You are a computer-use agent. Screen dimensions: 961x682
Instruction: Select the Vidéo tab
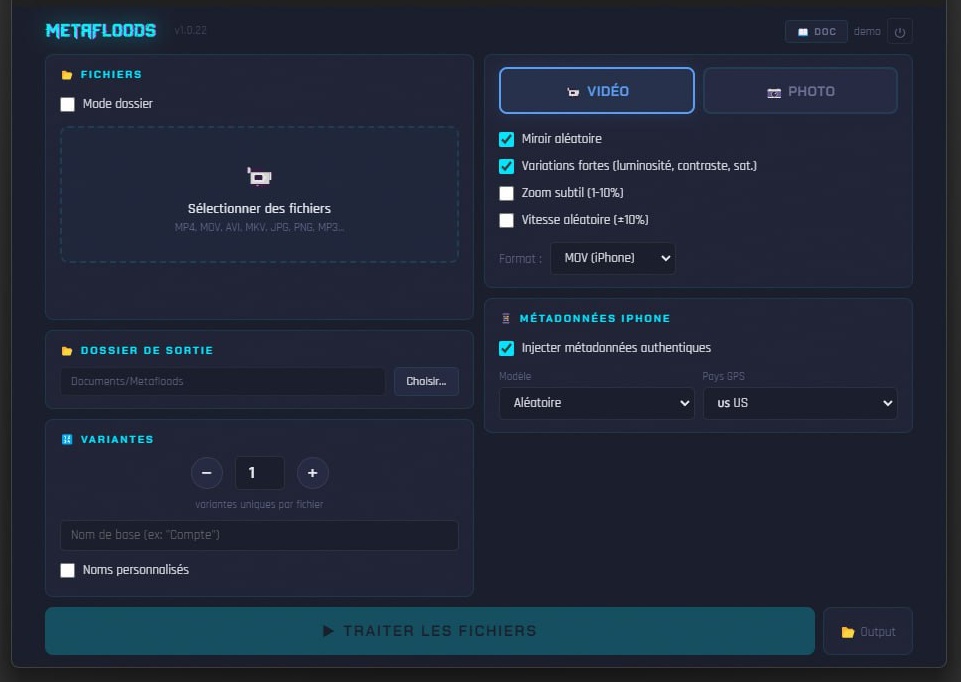[596, 90]
